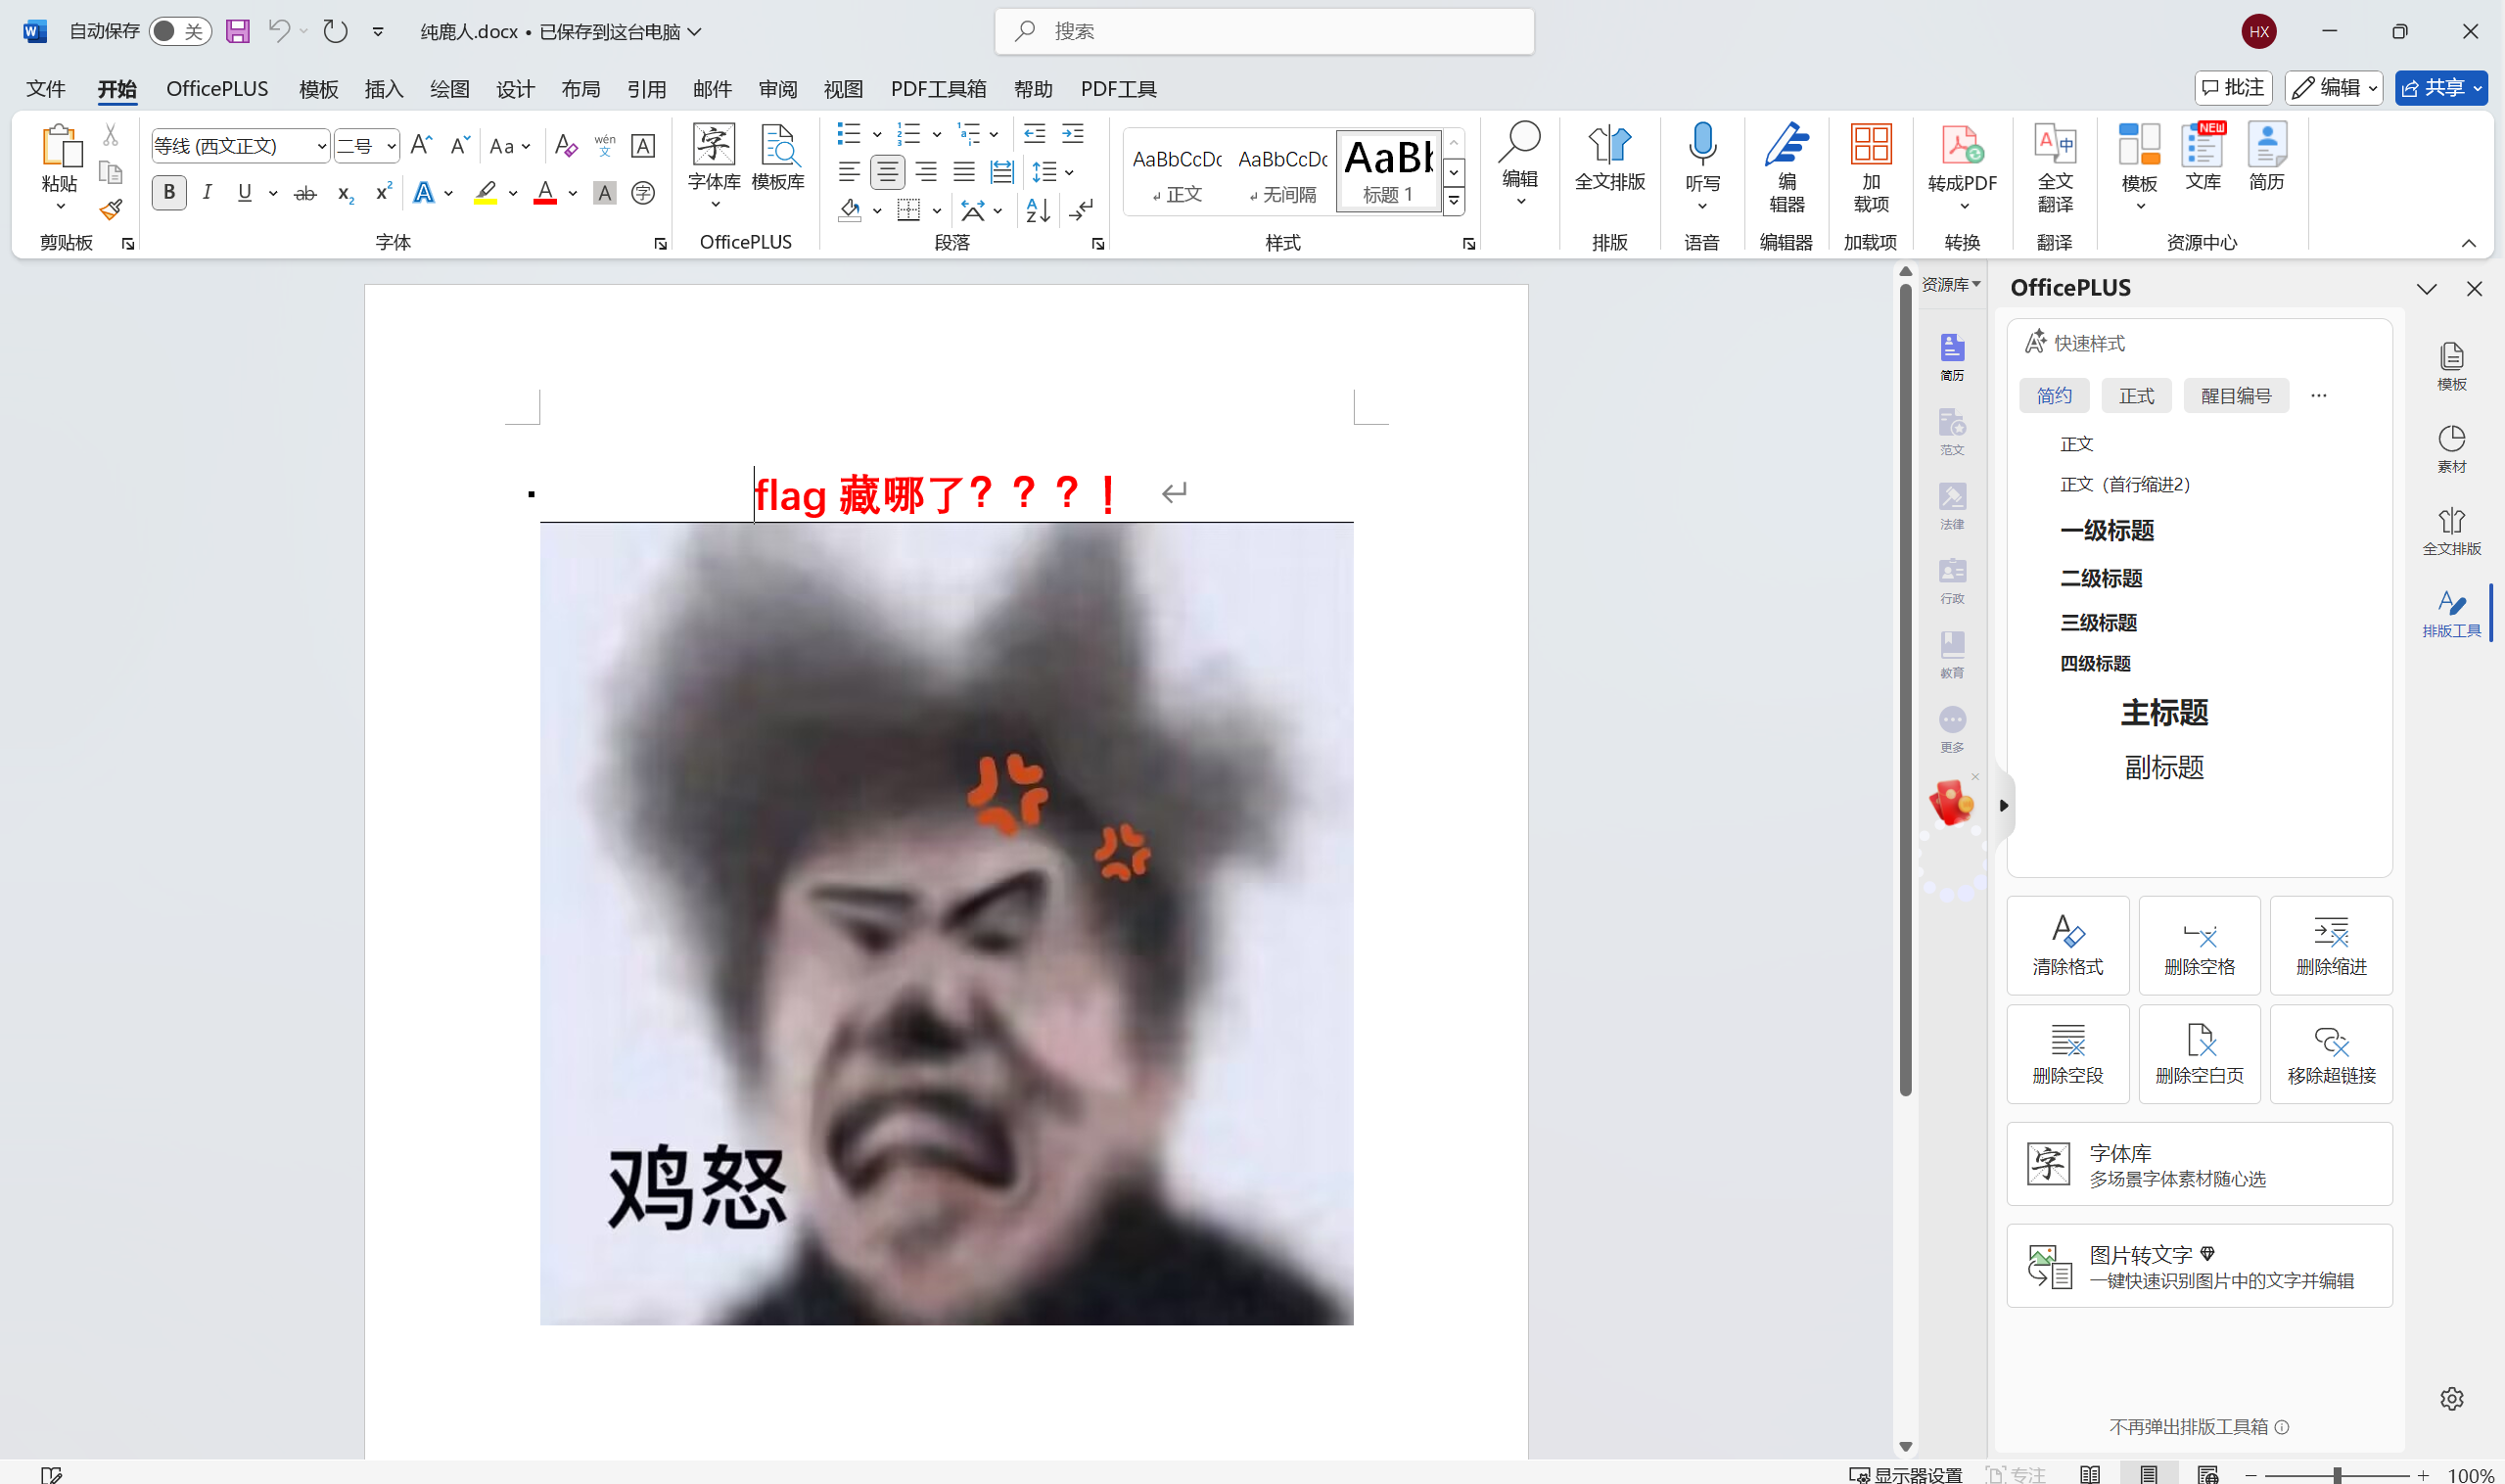Screen dimensions: 2505x1484
Task: Toggle Center alignment
Action: click(x=887, y=172)
